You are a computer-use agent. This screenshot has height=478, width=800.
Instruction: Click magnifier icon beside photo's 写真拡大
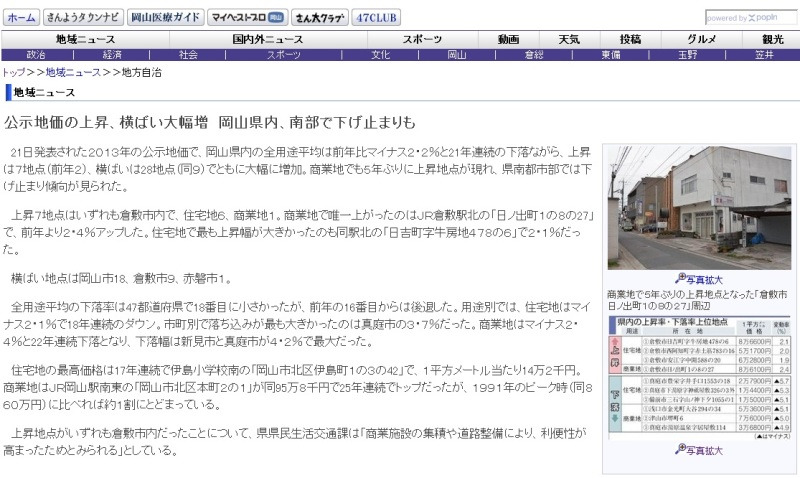click(x=680, y=279)
